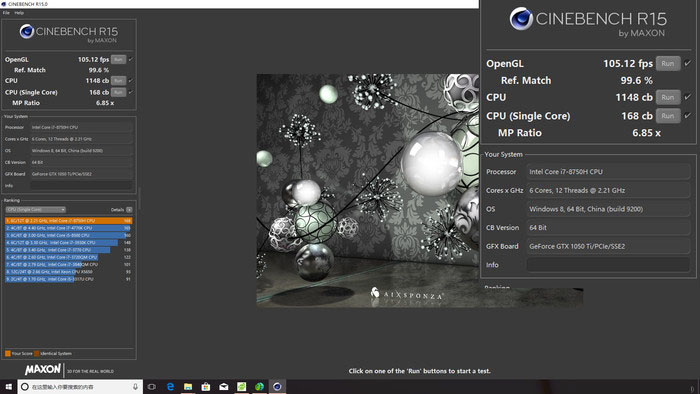This screenshot has width=700, height=394.
Task: Select ranking row 8 Intel Xeon X5650
Action: click(68, 272)
